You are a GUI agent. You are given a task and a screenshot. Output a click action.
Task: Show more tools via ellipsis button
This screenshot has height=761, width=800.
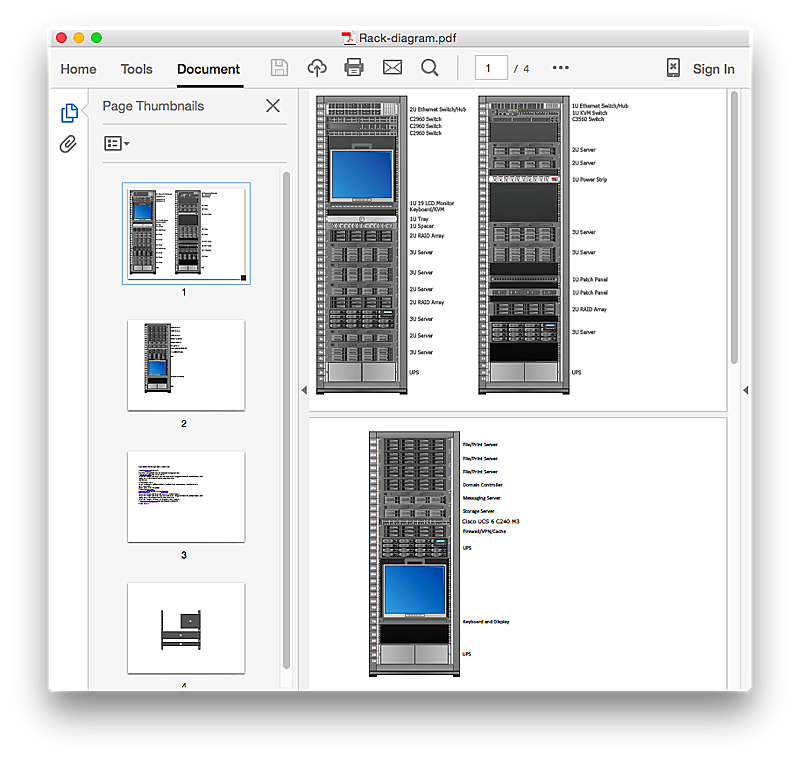coord(560,68)
